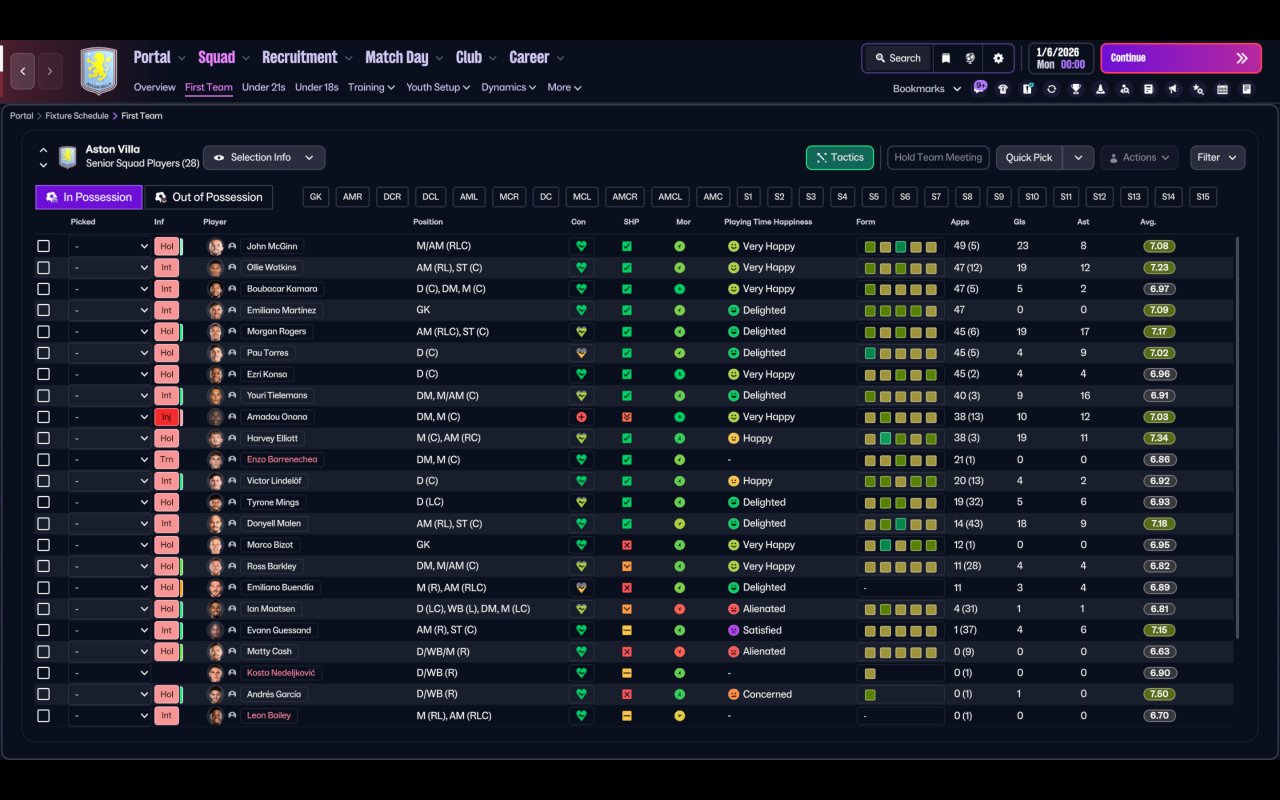Check the box for Leon Bailey
The width and height of the screenshot is (1280, 800).
[x=43, y=716]
